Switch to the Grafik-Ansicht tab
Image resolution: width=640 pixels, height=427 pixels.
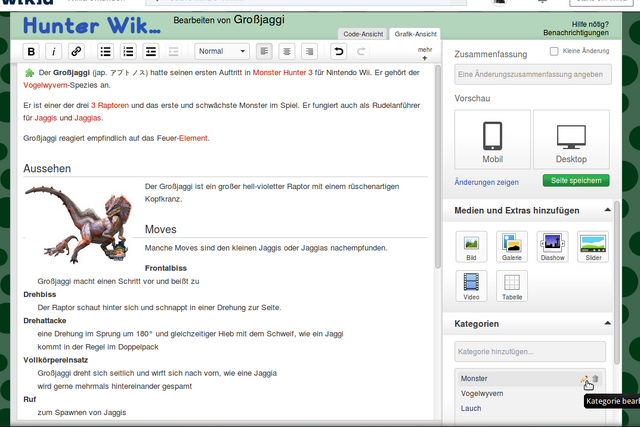(x=416, y=34)
